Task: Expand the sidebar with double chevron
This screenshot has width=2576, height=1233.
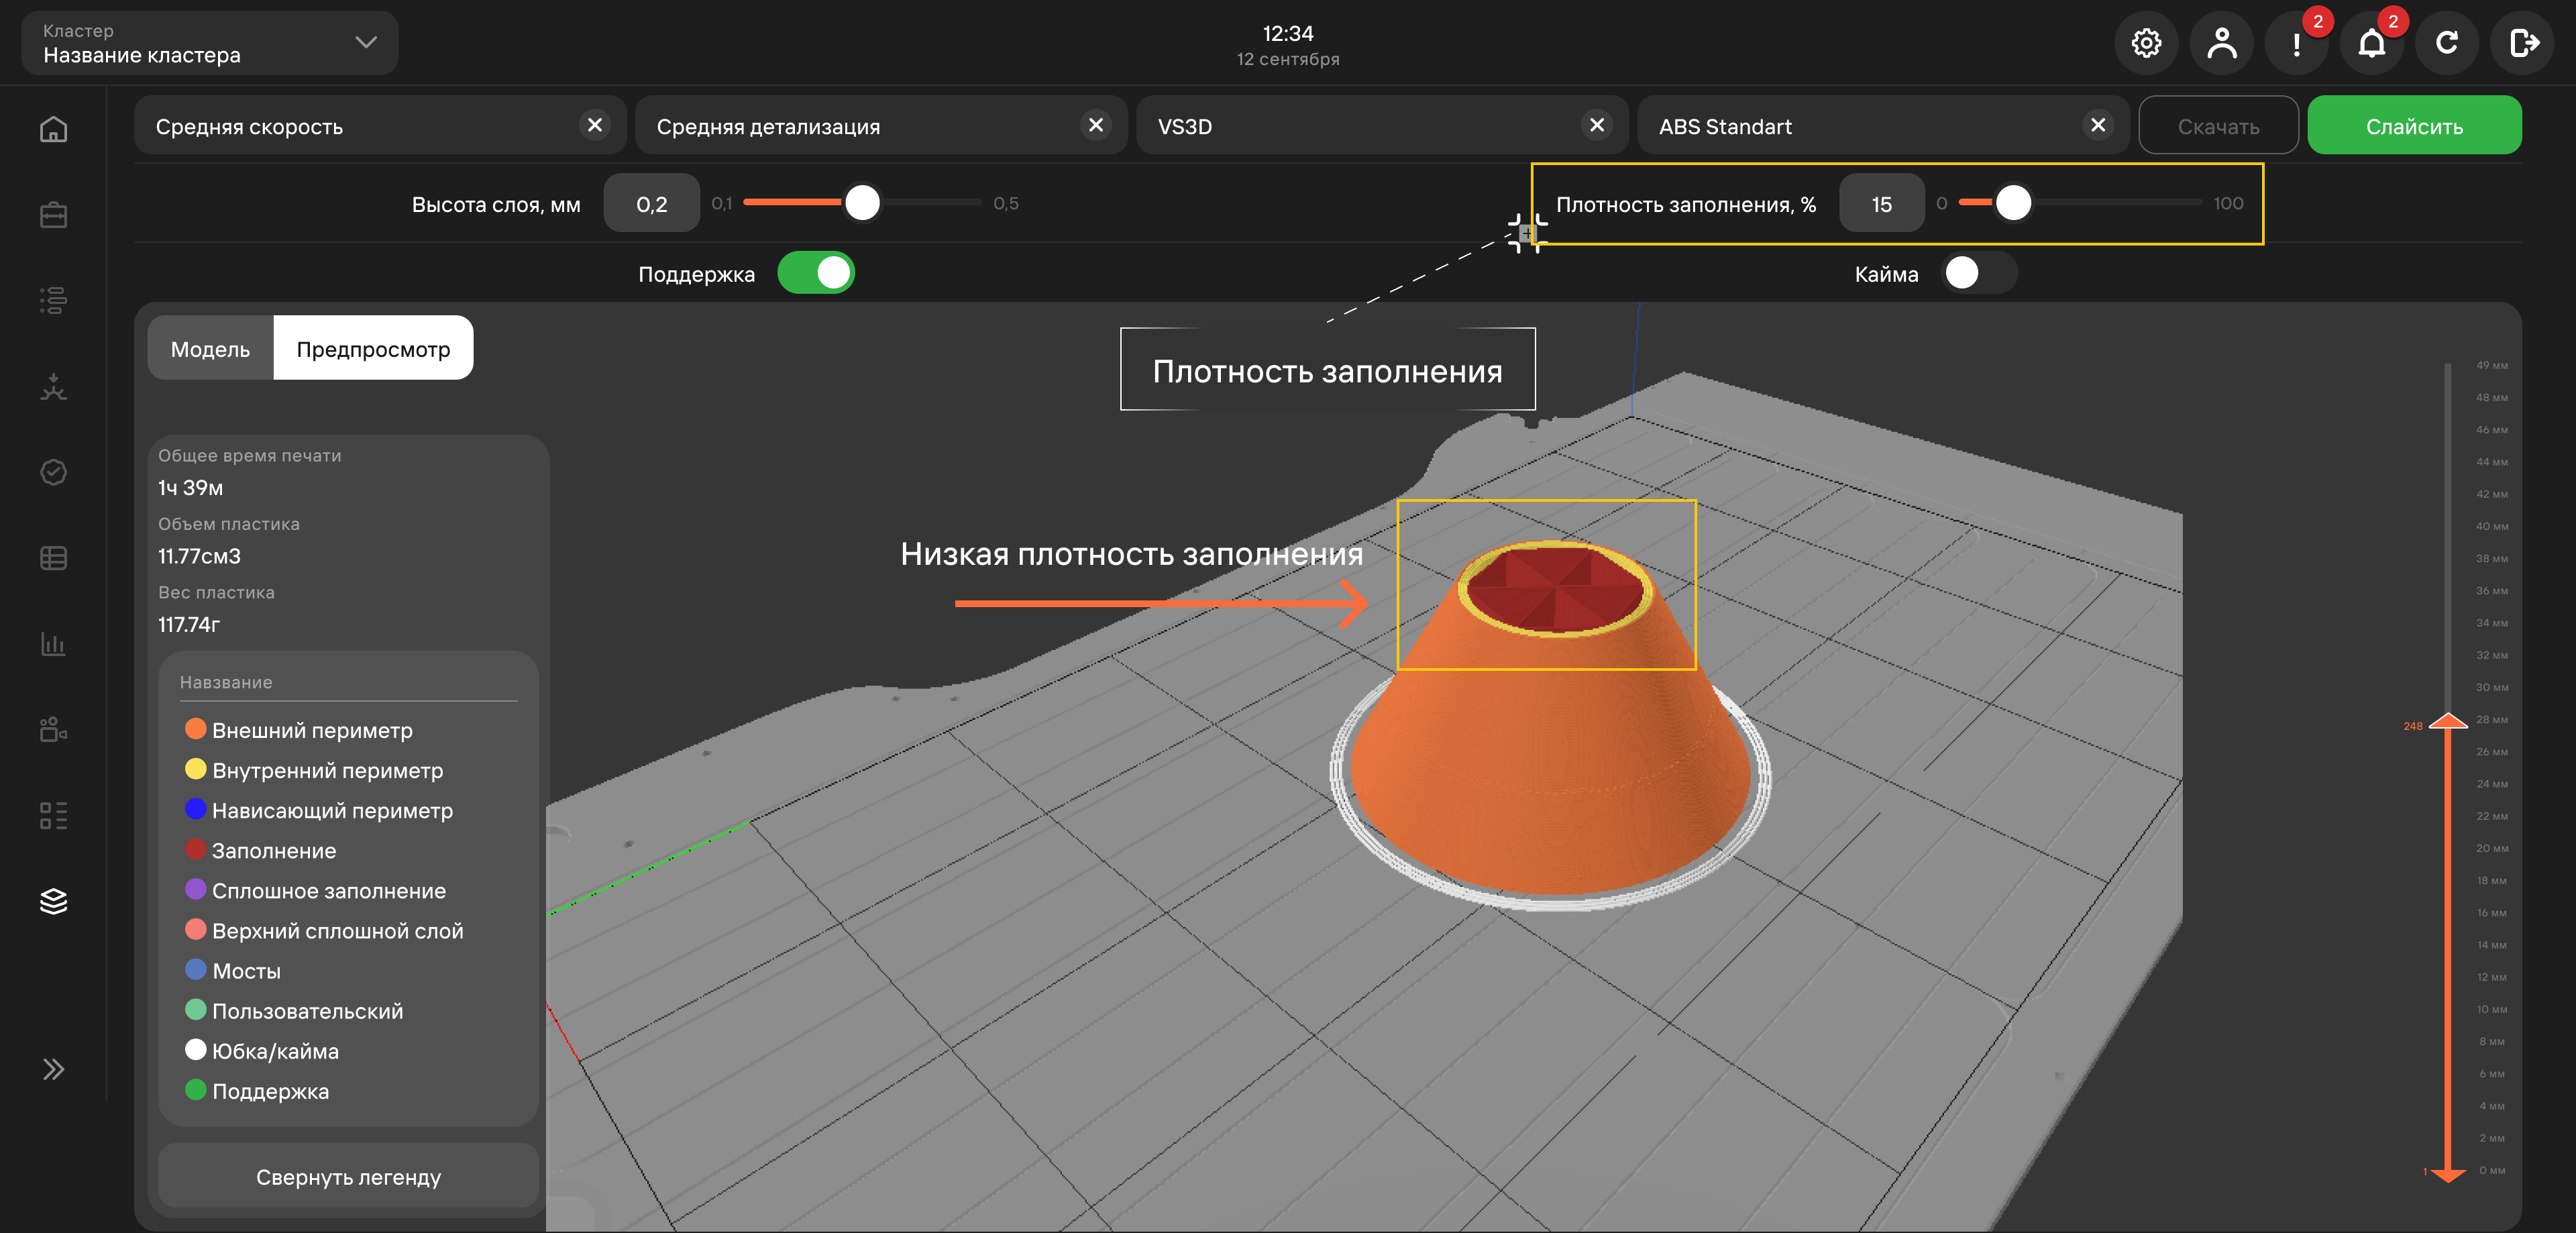Action: (x=53, y=1069)
